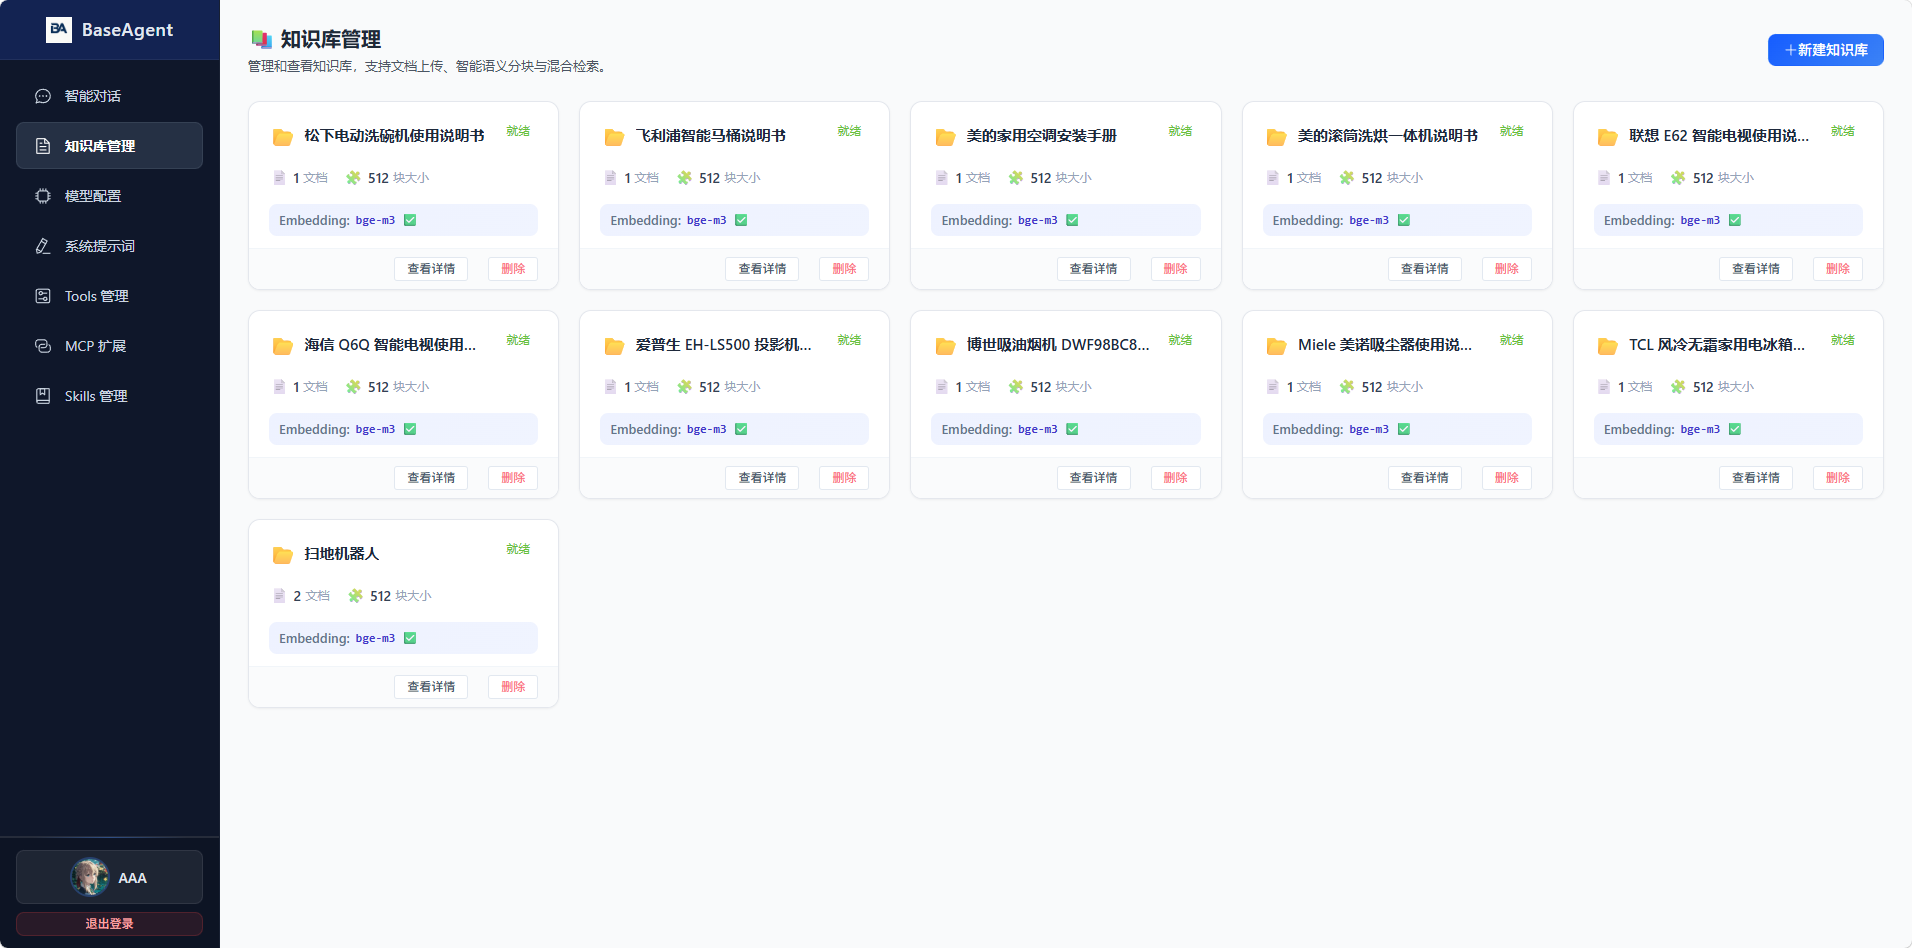Open MCP 扩展 menu entry
The height and width of the screenshot is (948, 1912).
(109, 346)
